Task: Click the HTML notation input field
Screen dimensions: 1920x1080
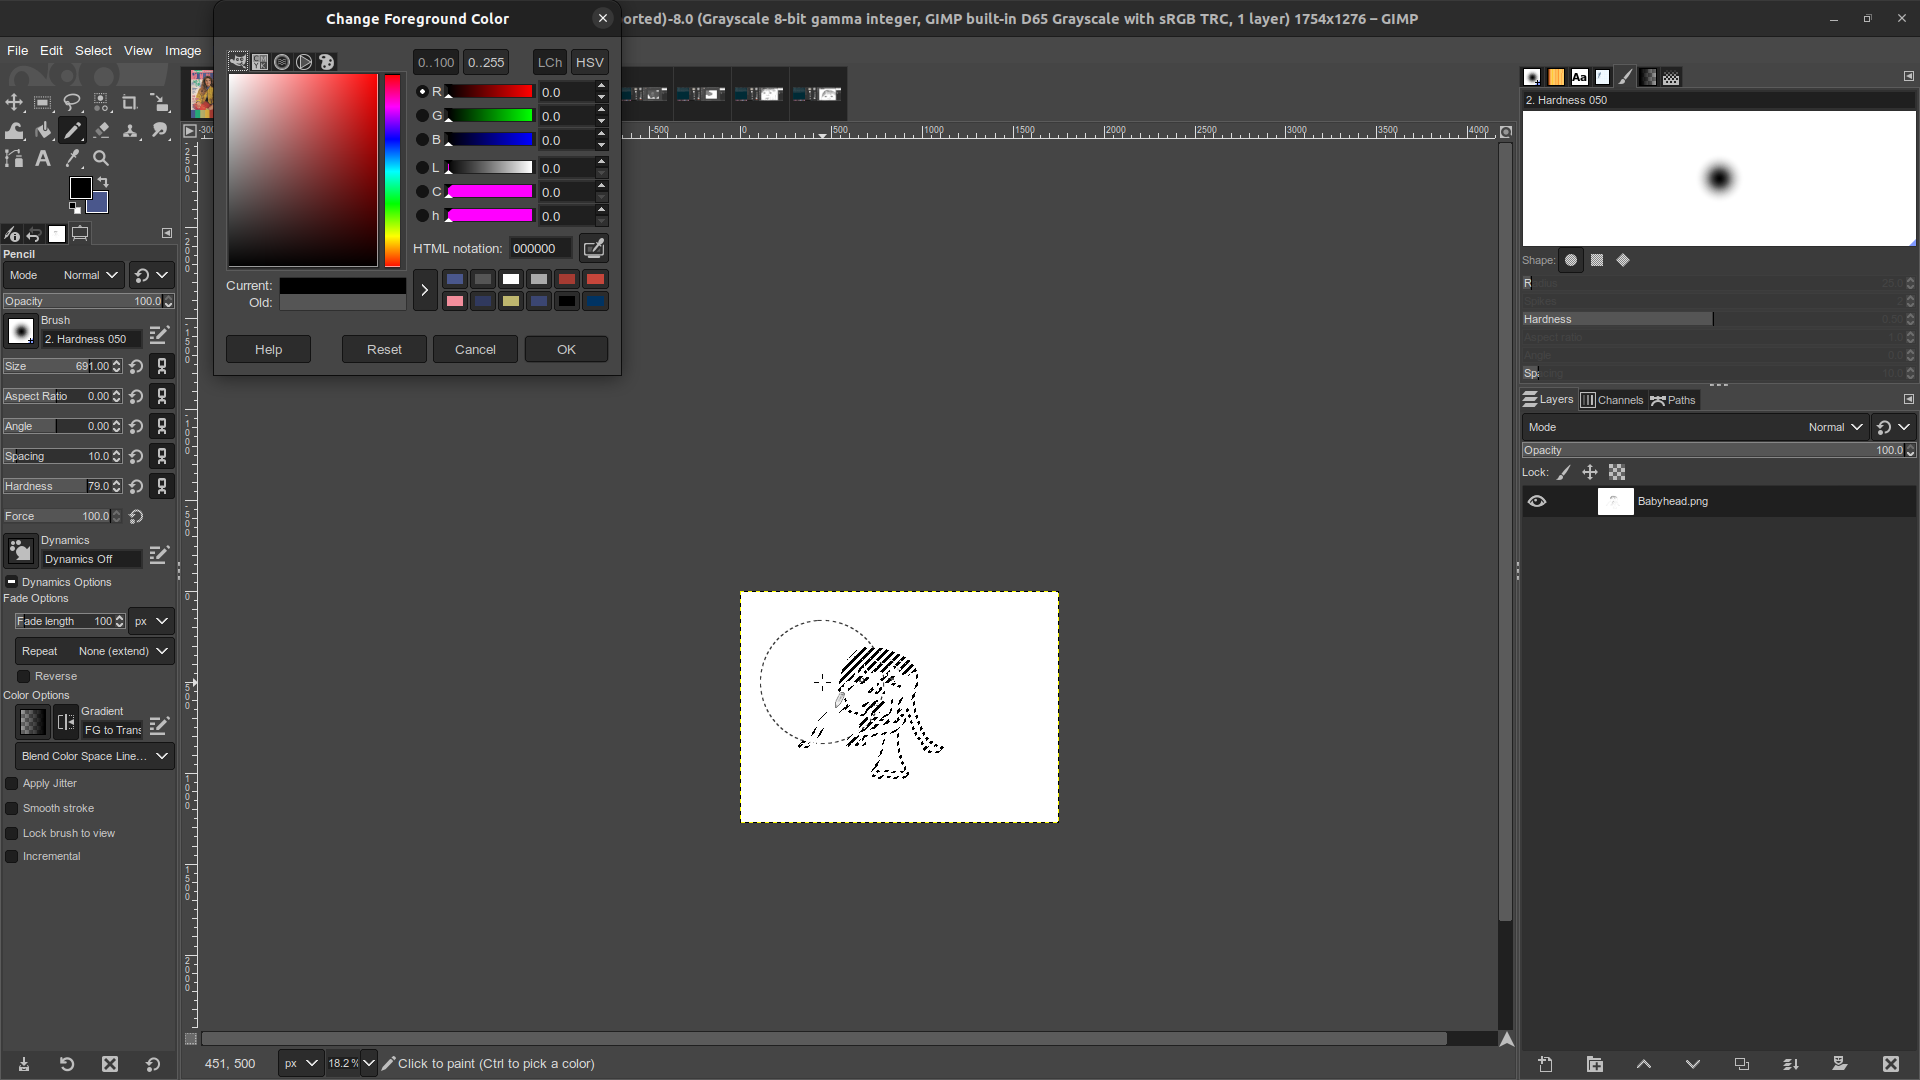Action: coord(540,248)
